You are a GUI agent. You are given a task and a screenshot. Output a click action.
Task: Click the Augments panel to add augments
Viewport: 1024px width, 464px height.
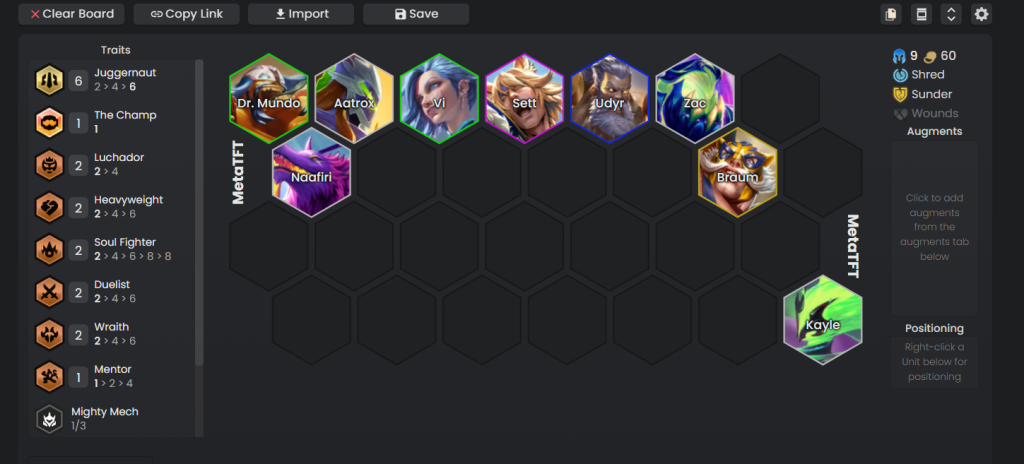[x=935, y=227]
